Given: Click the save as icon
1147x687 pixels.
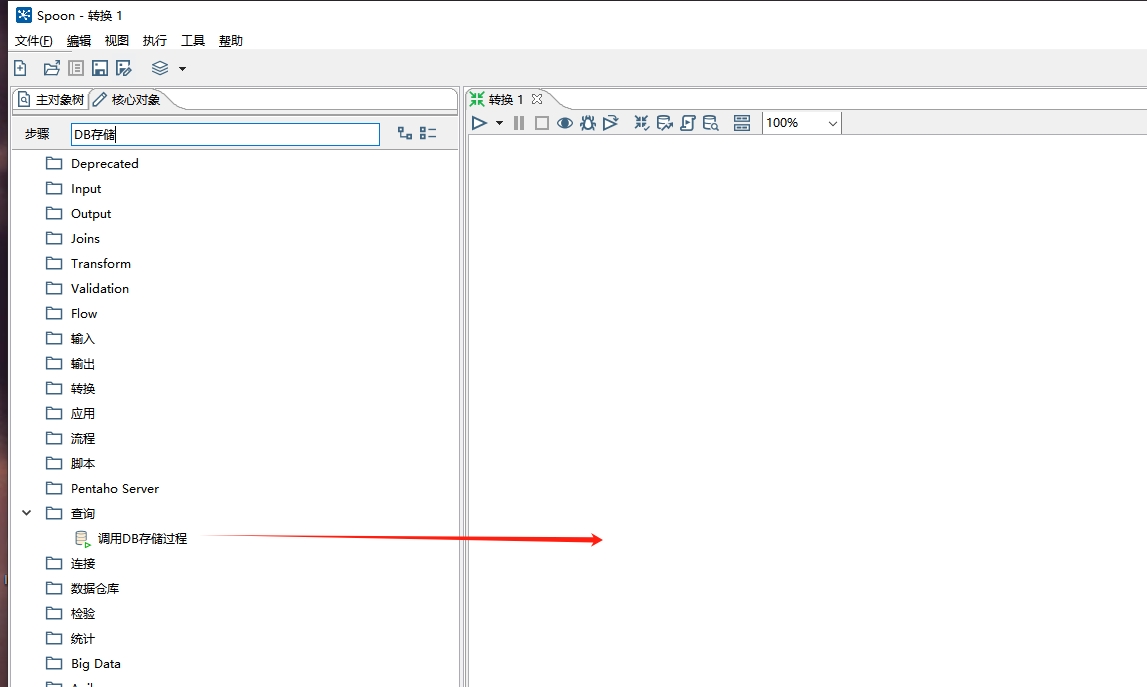Looking at the screenshot, I should pyautogui.click(x=124, y=68).
